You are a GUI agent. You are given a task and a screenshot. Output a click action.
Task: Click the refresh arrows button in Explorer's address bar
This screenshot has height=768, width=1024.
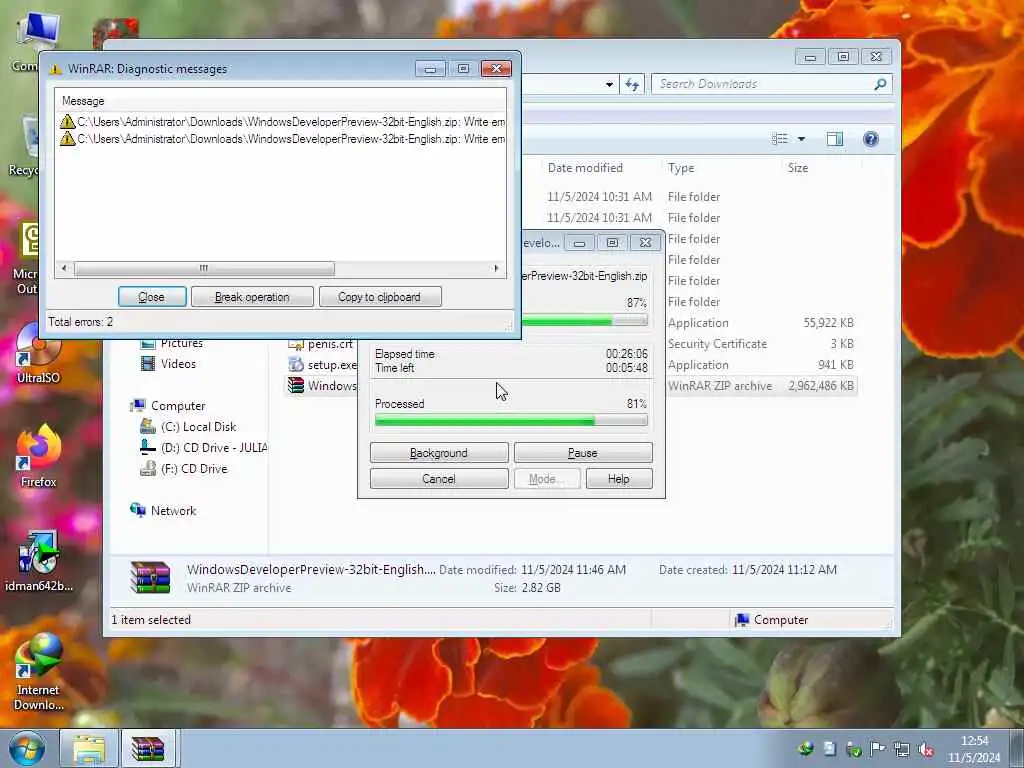click(632, 84)
